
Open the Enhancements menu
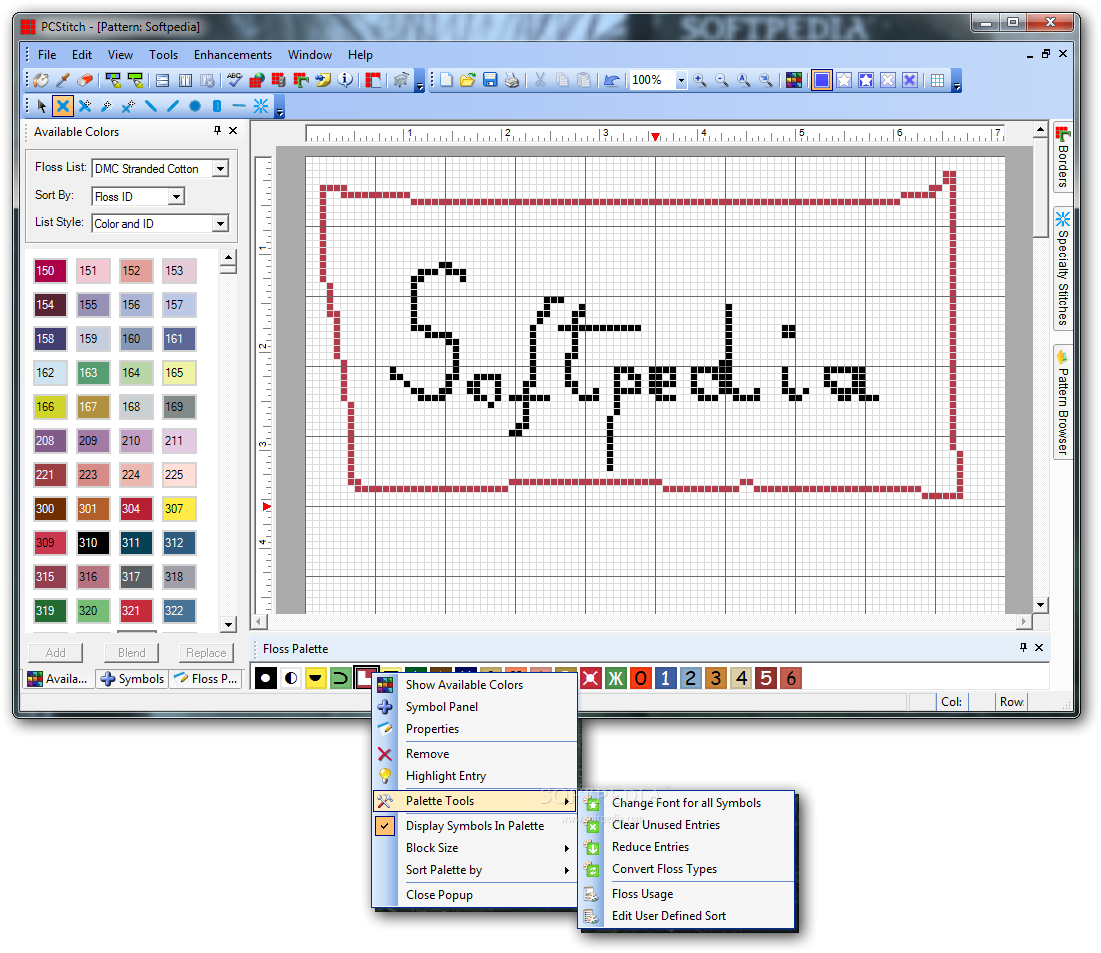point(232,55)
